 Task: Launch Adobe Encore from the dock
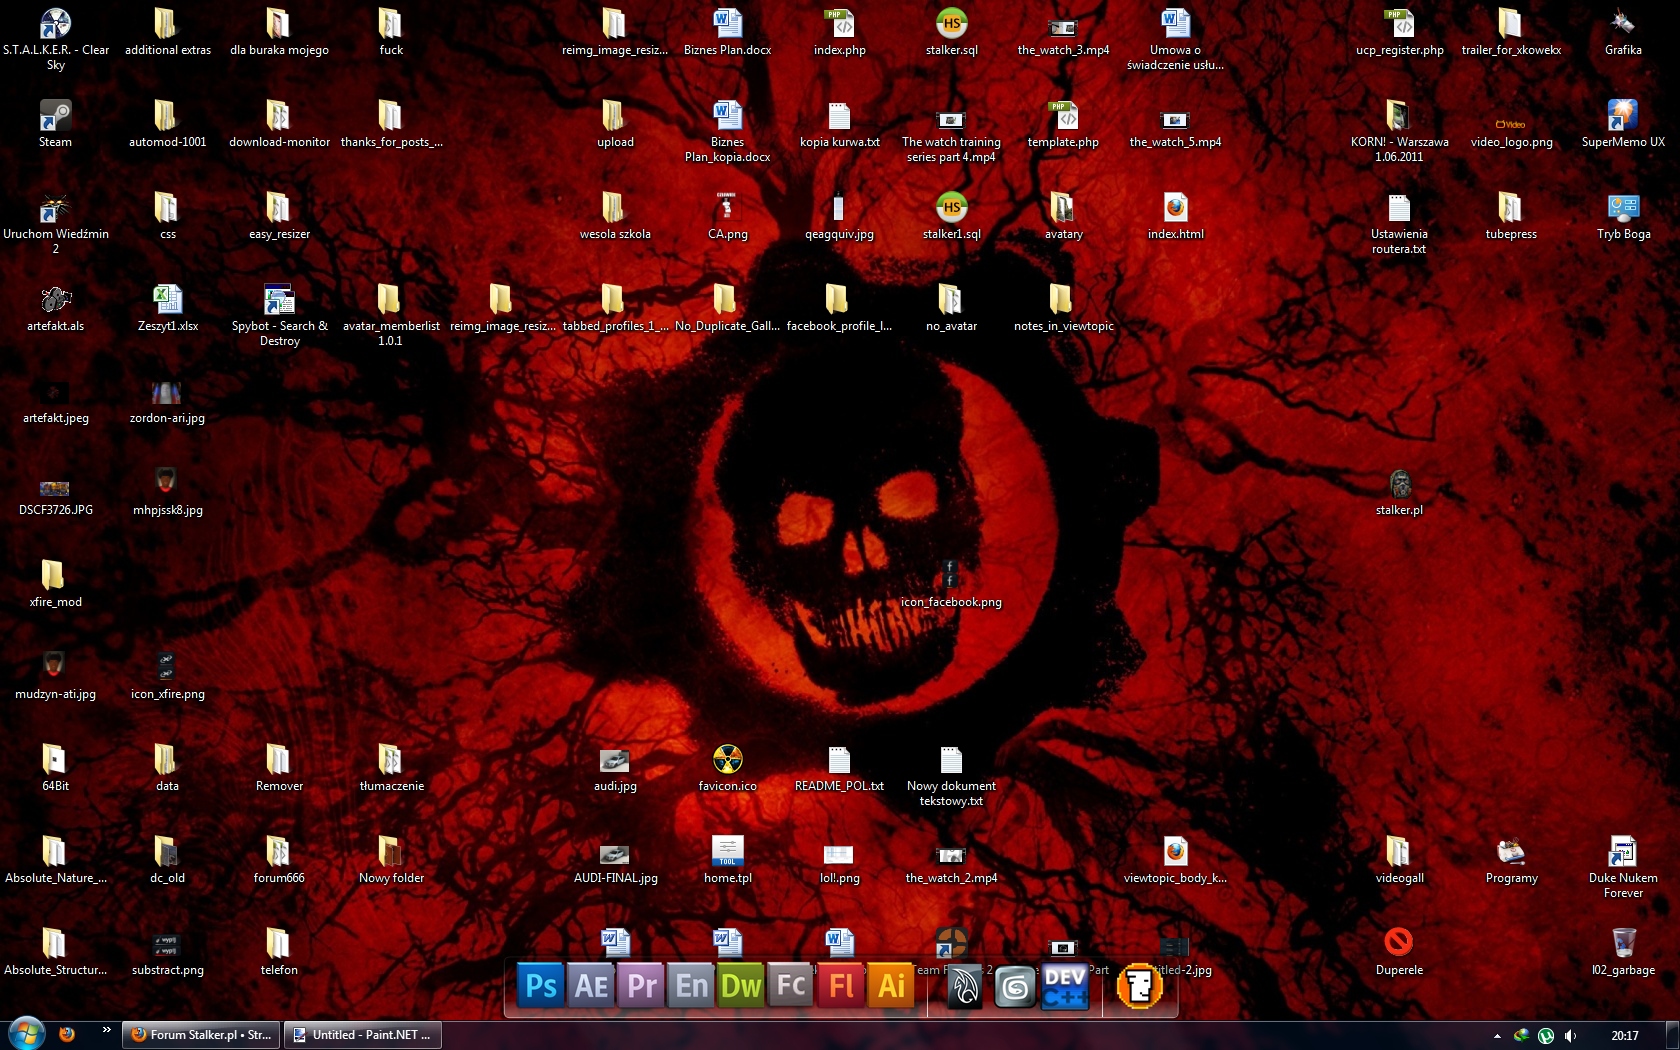[691, 986]
